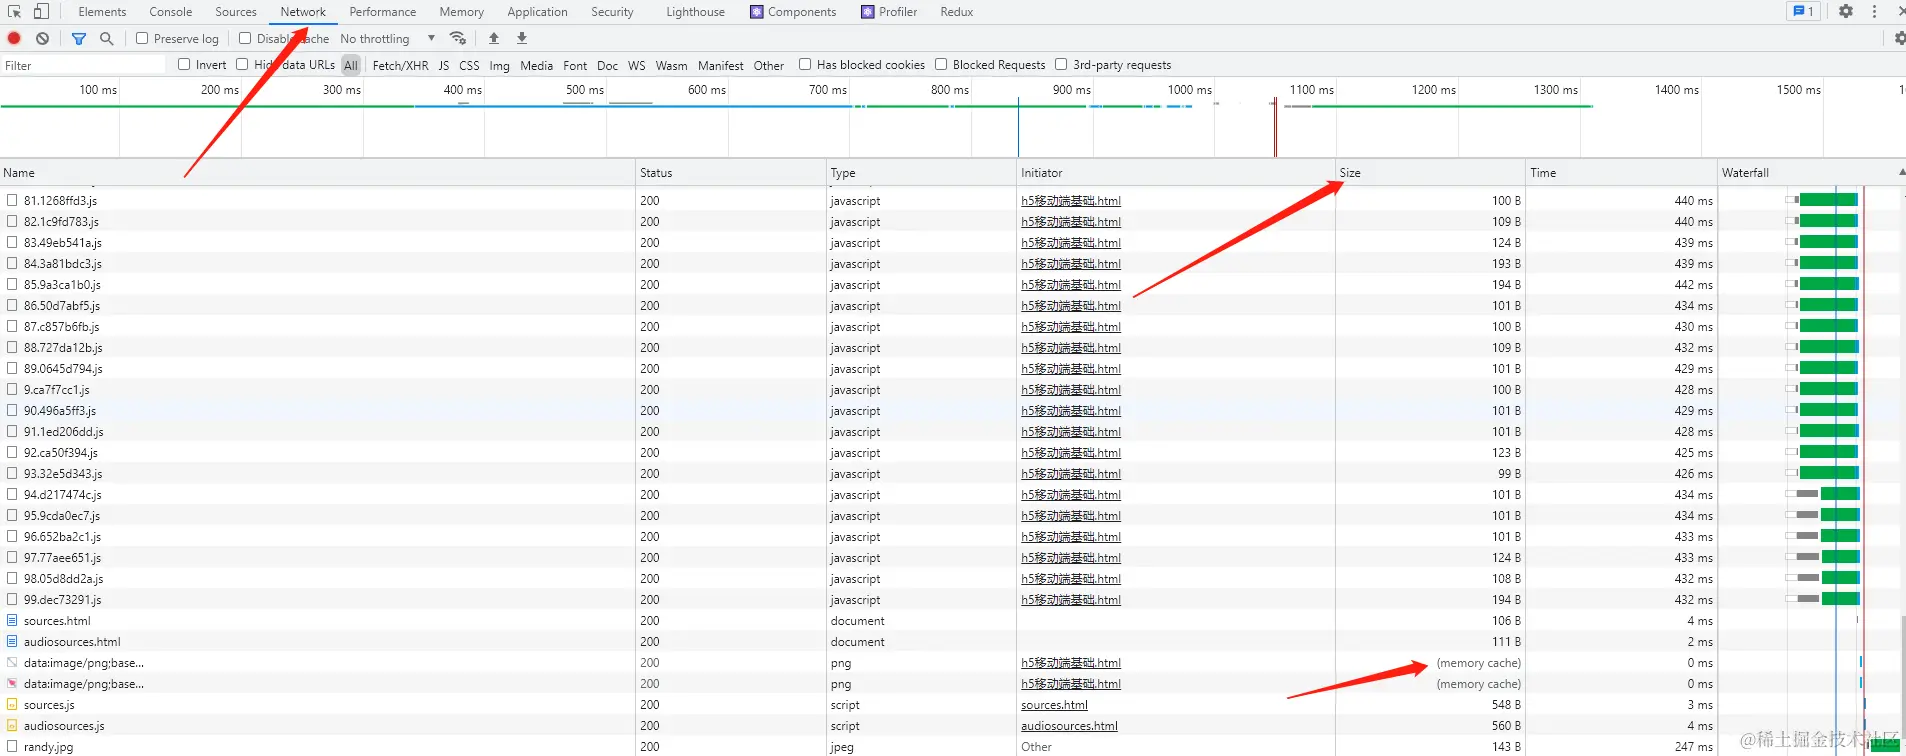Switch to the Elements tab

(x=102, y=12)
